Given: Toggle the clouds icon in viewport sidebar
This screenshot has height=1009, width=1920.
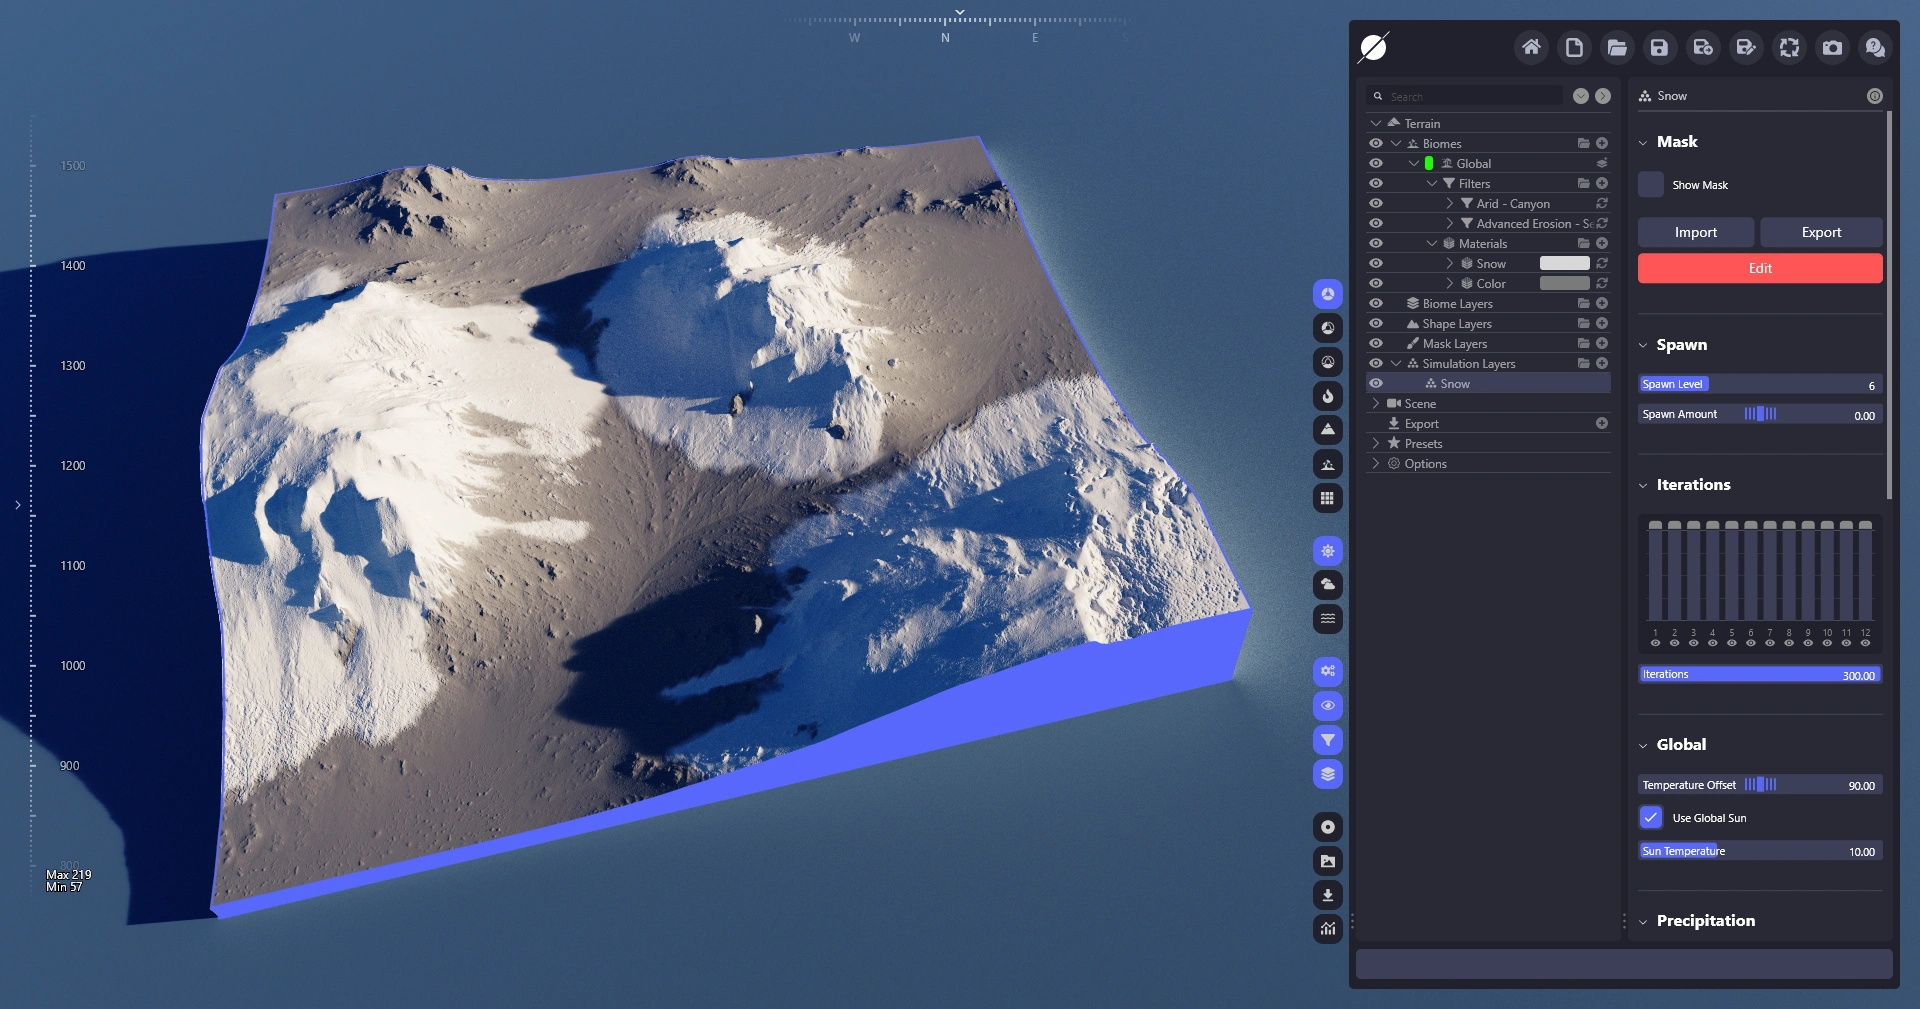Looking at the screenshot, I should coord(1327,584).
